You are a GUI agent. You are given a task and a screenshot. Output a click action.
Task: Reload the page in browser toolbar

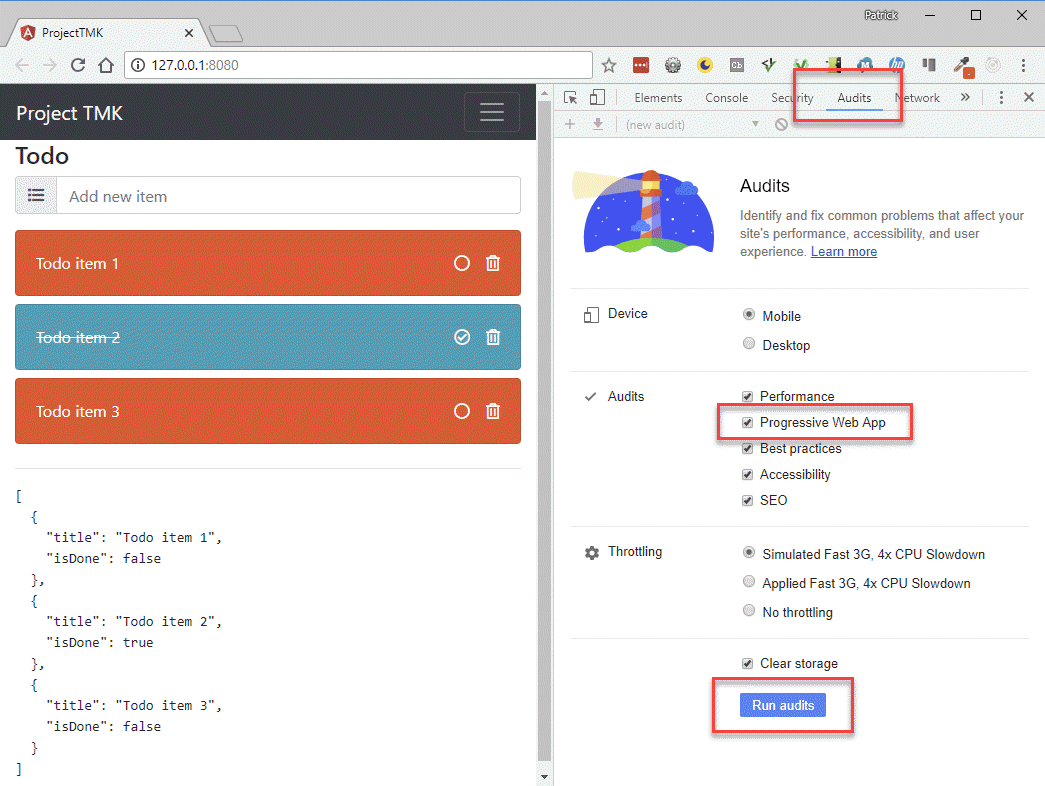pyautogui.click(x=78, y=66)
